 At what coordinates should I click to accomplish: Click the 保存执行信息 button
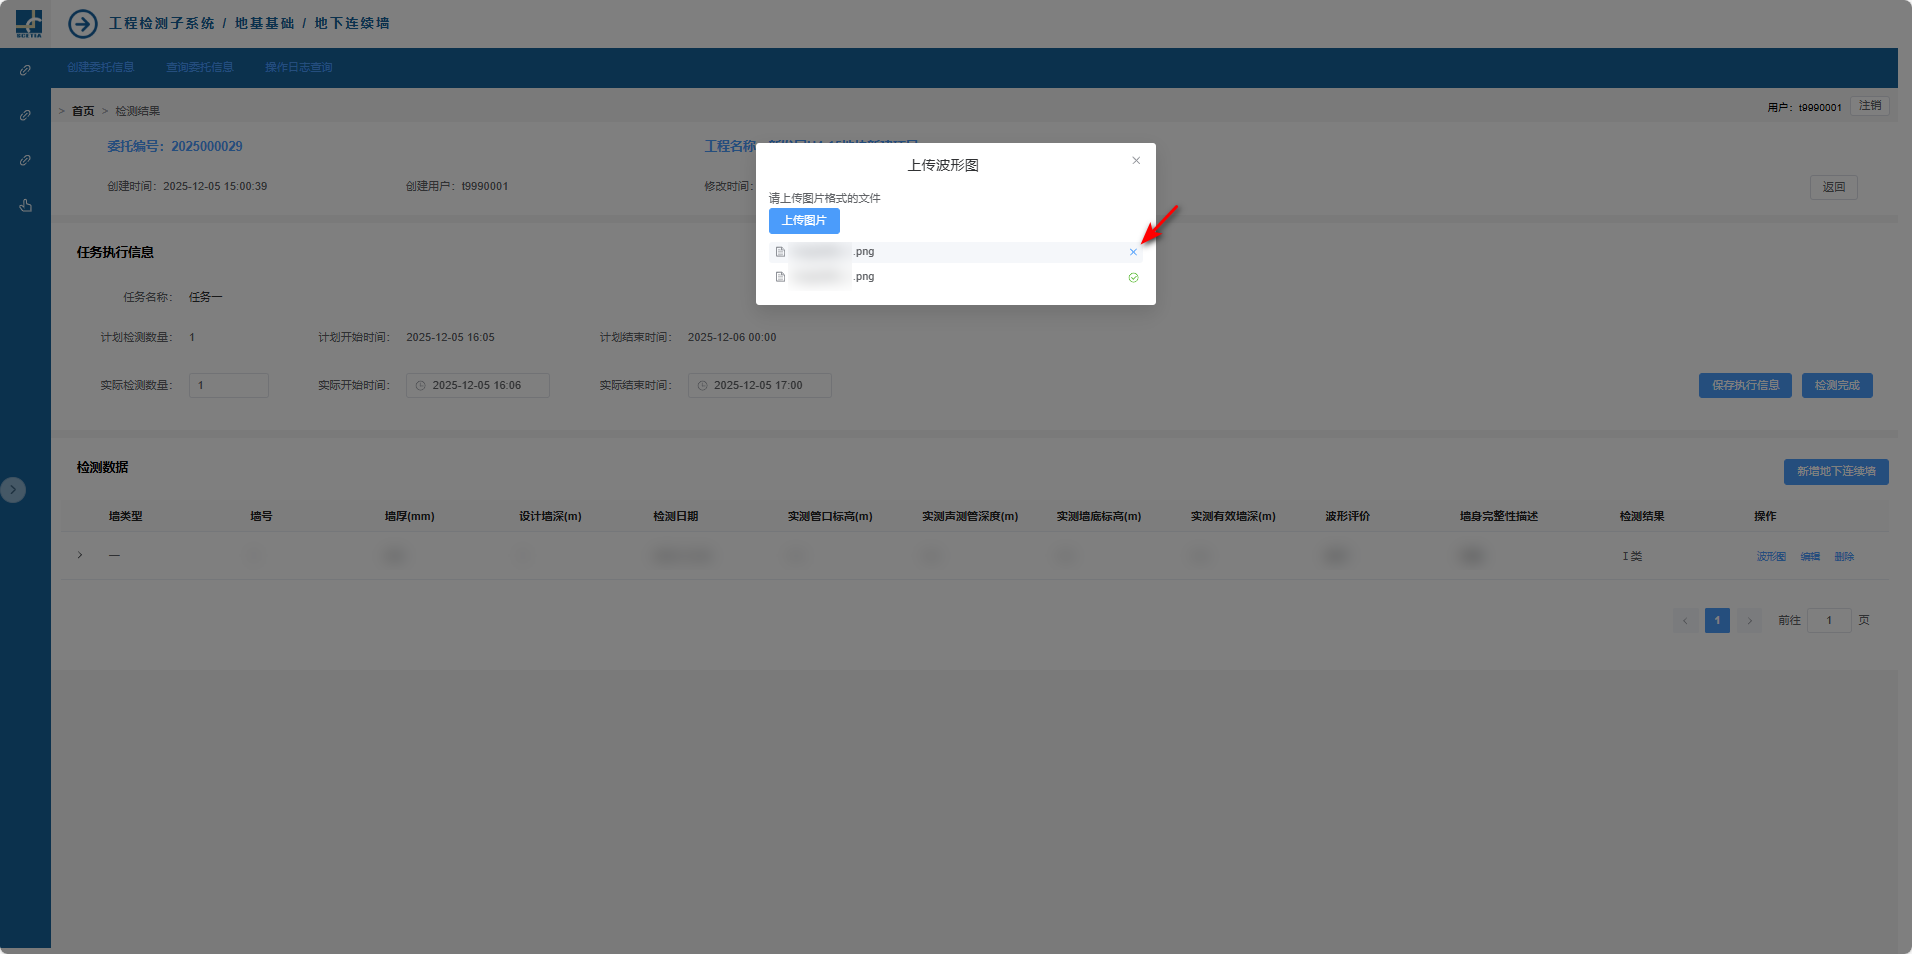pos(1744,386)
